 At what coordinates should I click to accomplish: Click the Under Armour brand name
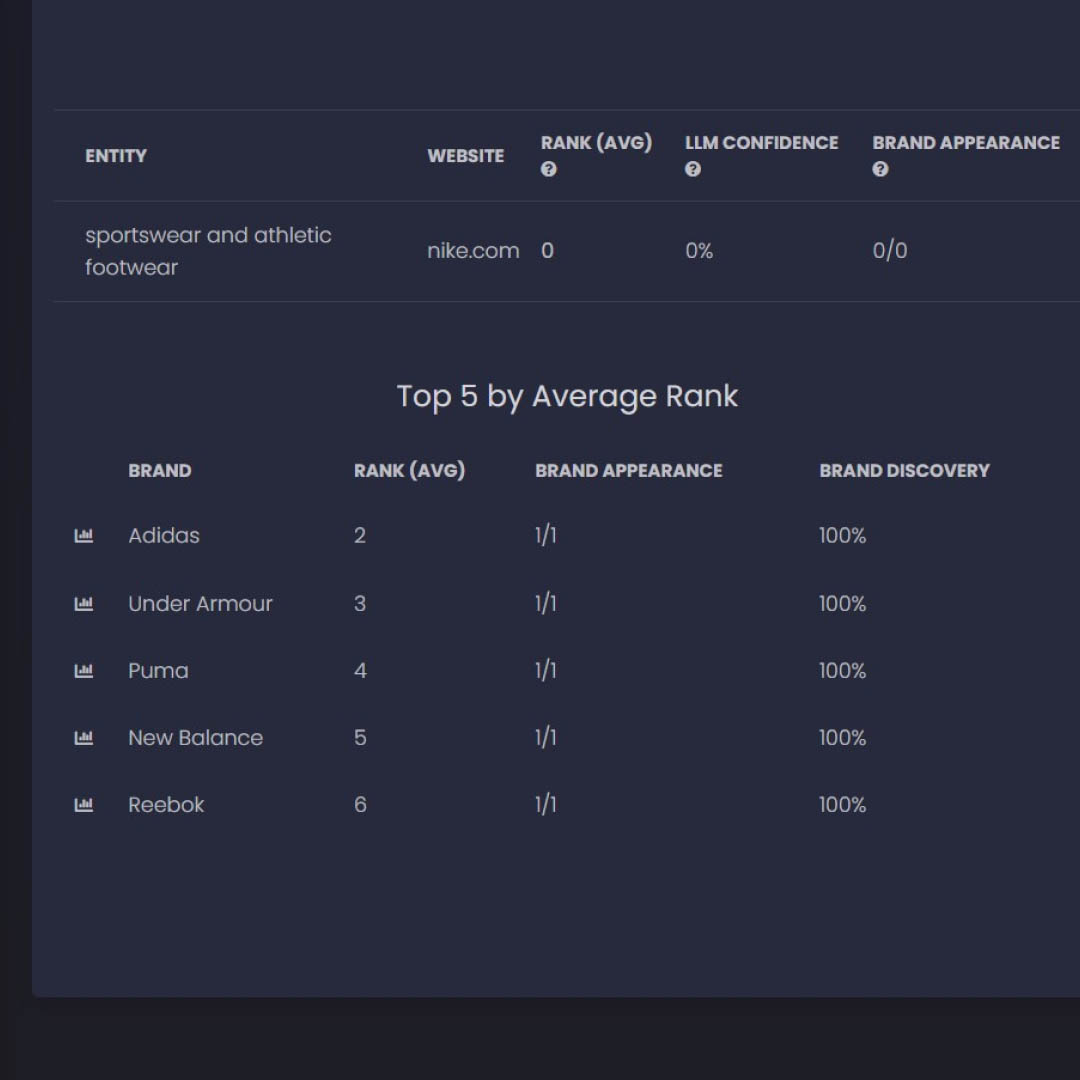(x=200, y=604)
